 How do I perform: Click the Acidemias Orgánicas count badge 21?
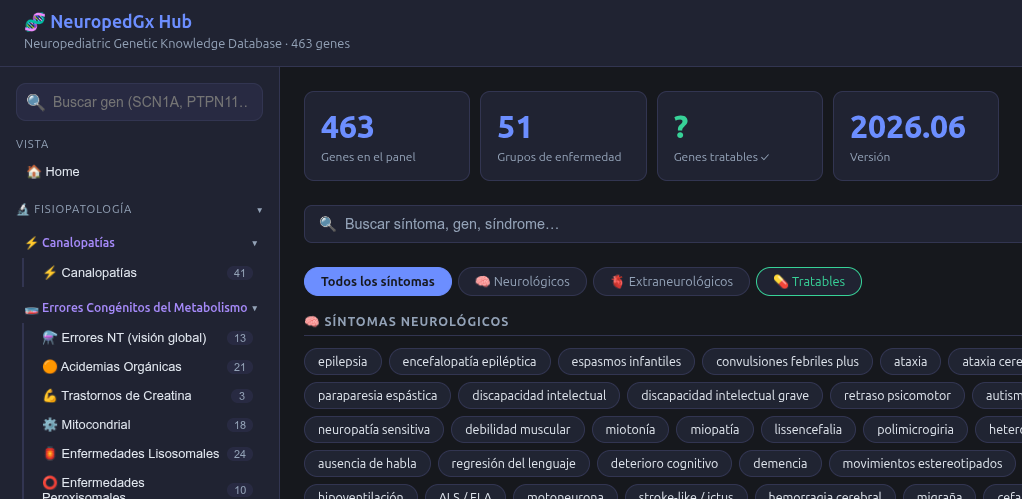point(240,367)
